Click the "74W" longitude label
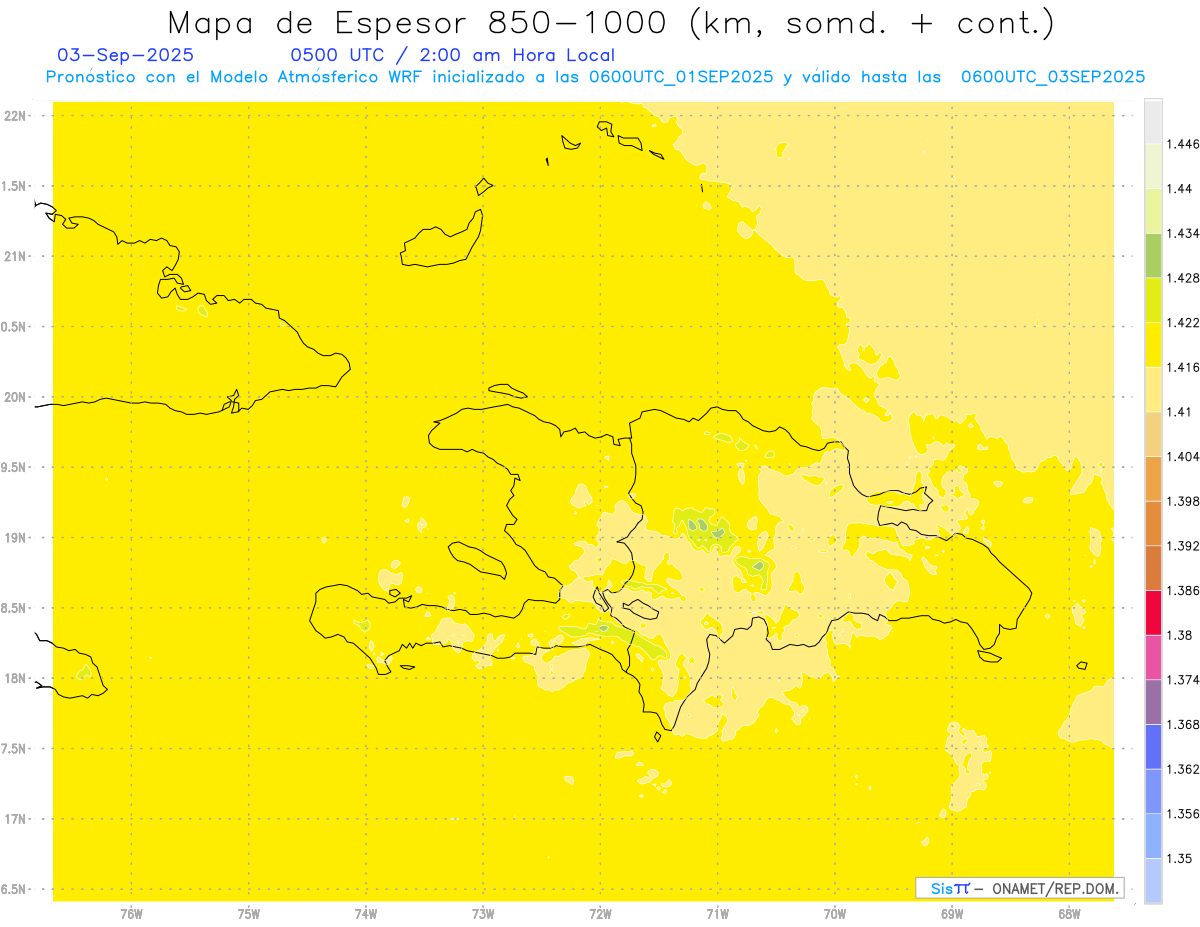This screenshot has width=1200, height=927. coord(366,913)
